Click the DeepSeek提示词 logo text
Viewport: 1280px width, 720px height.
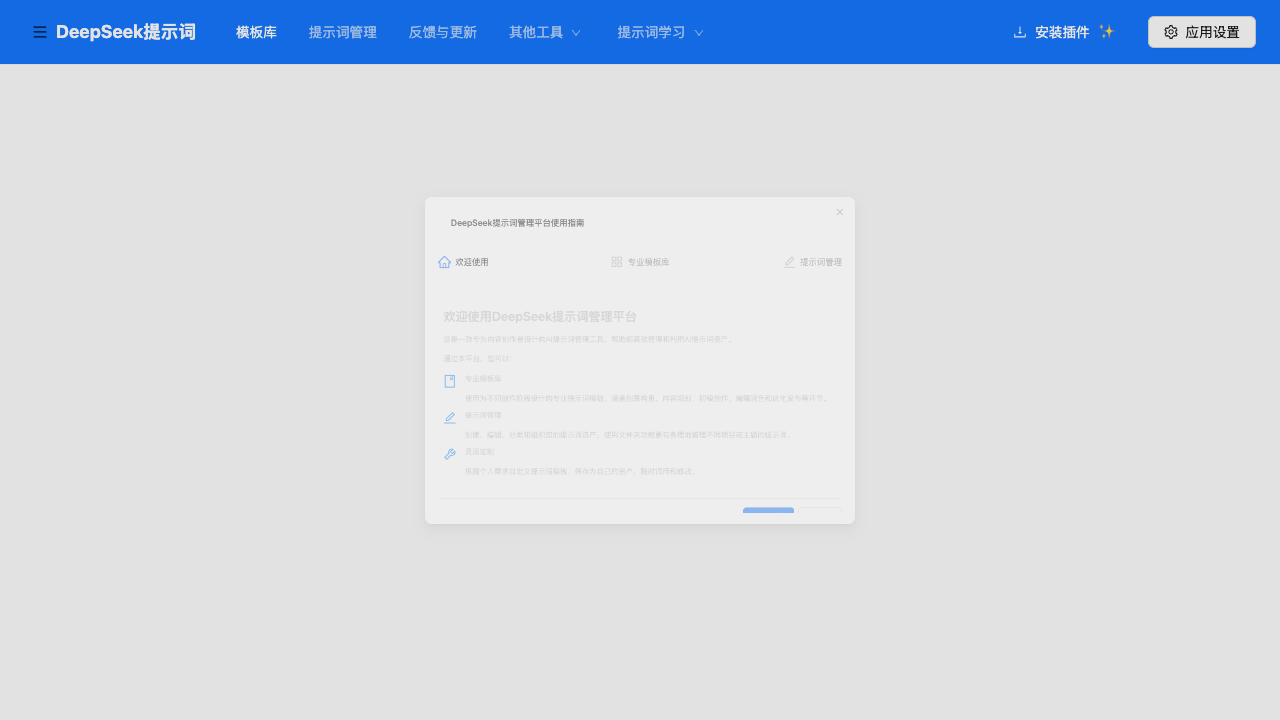click(126, 32)
